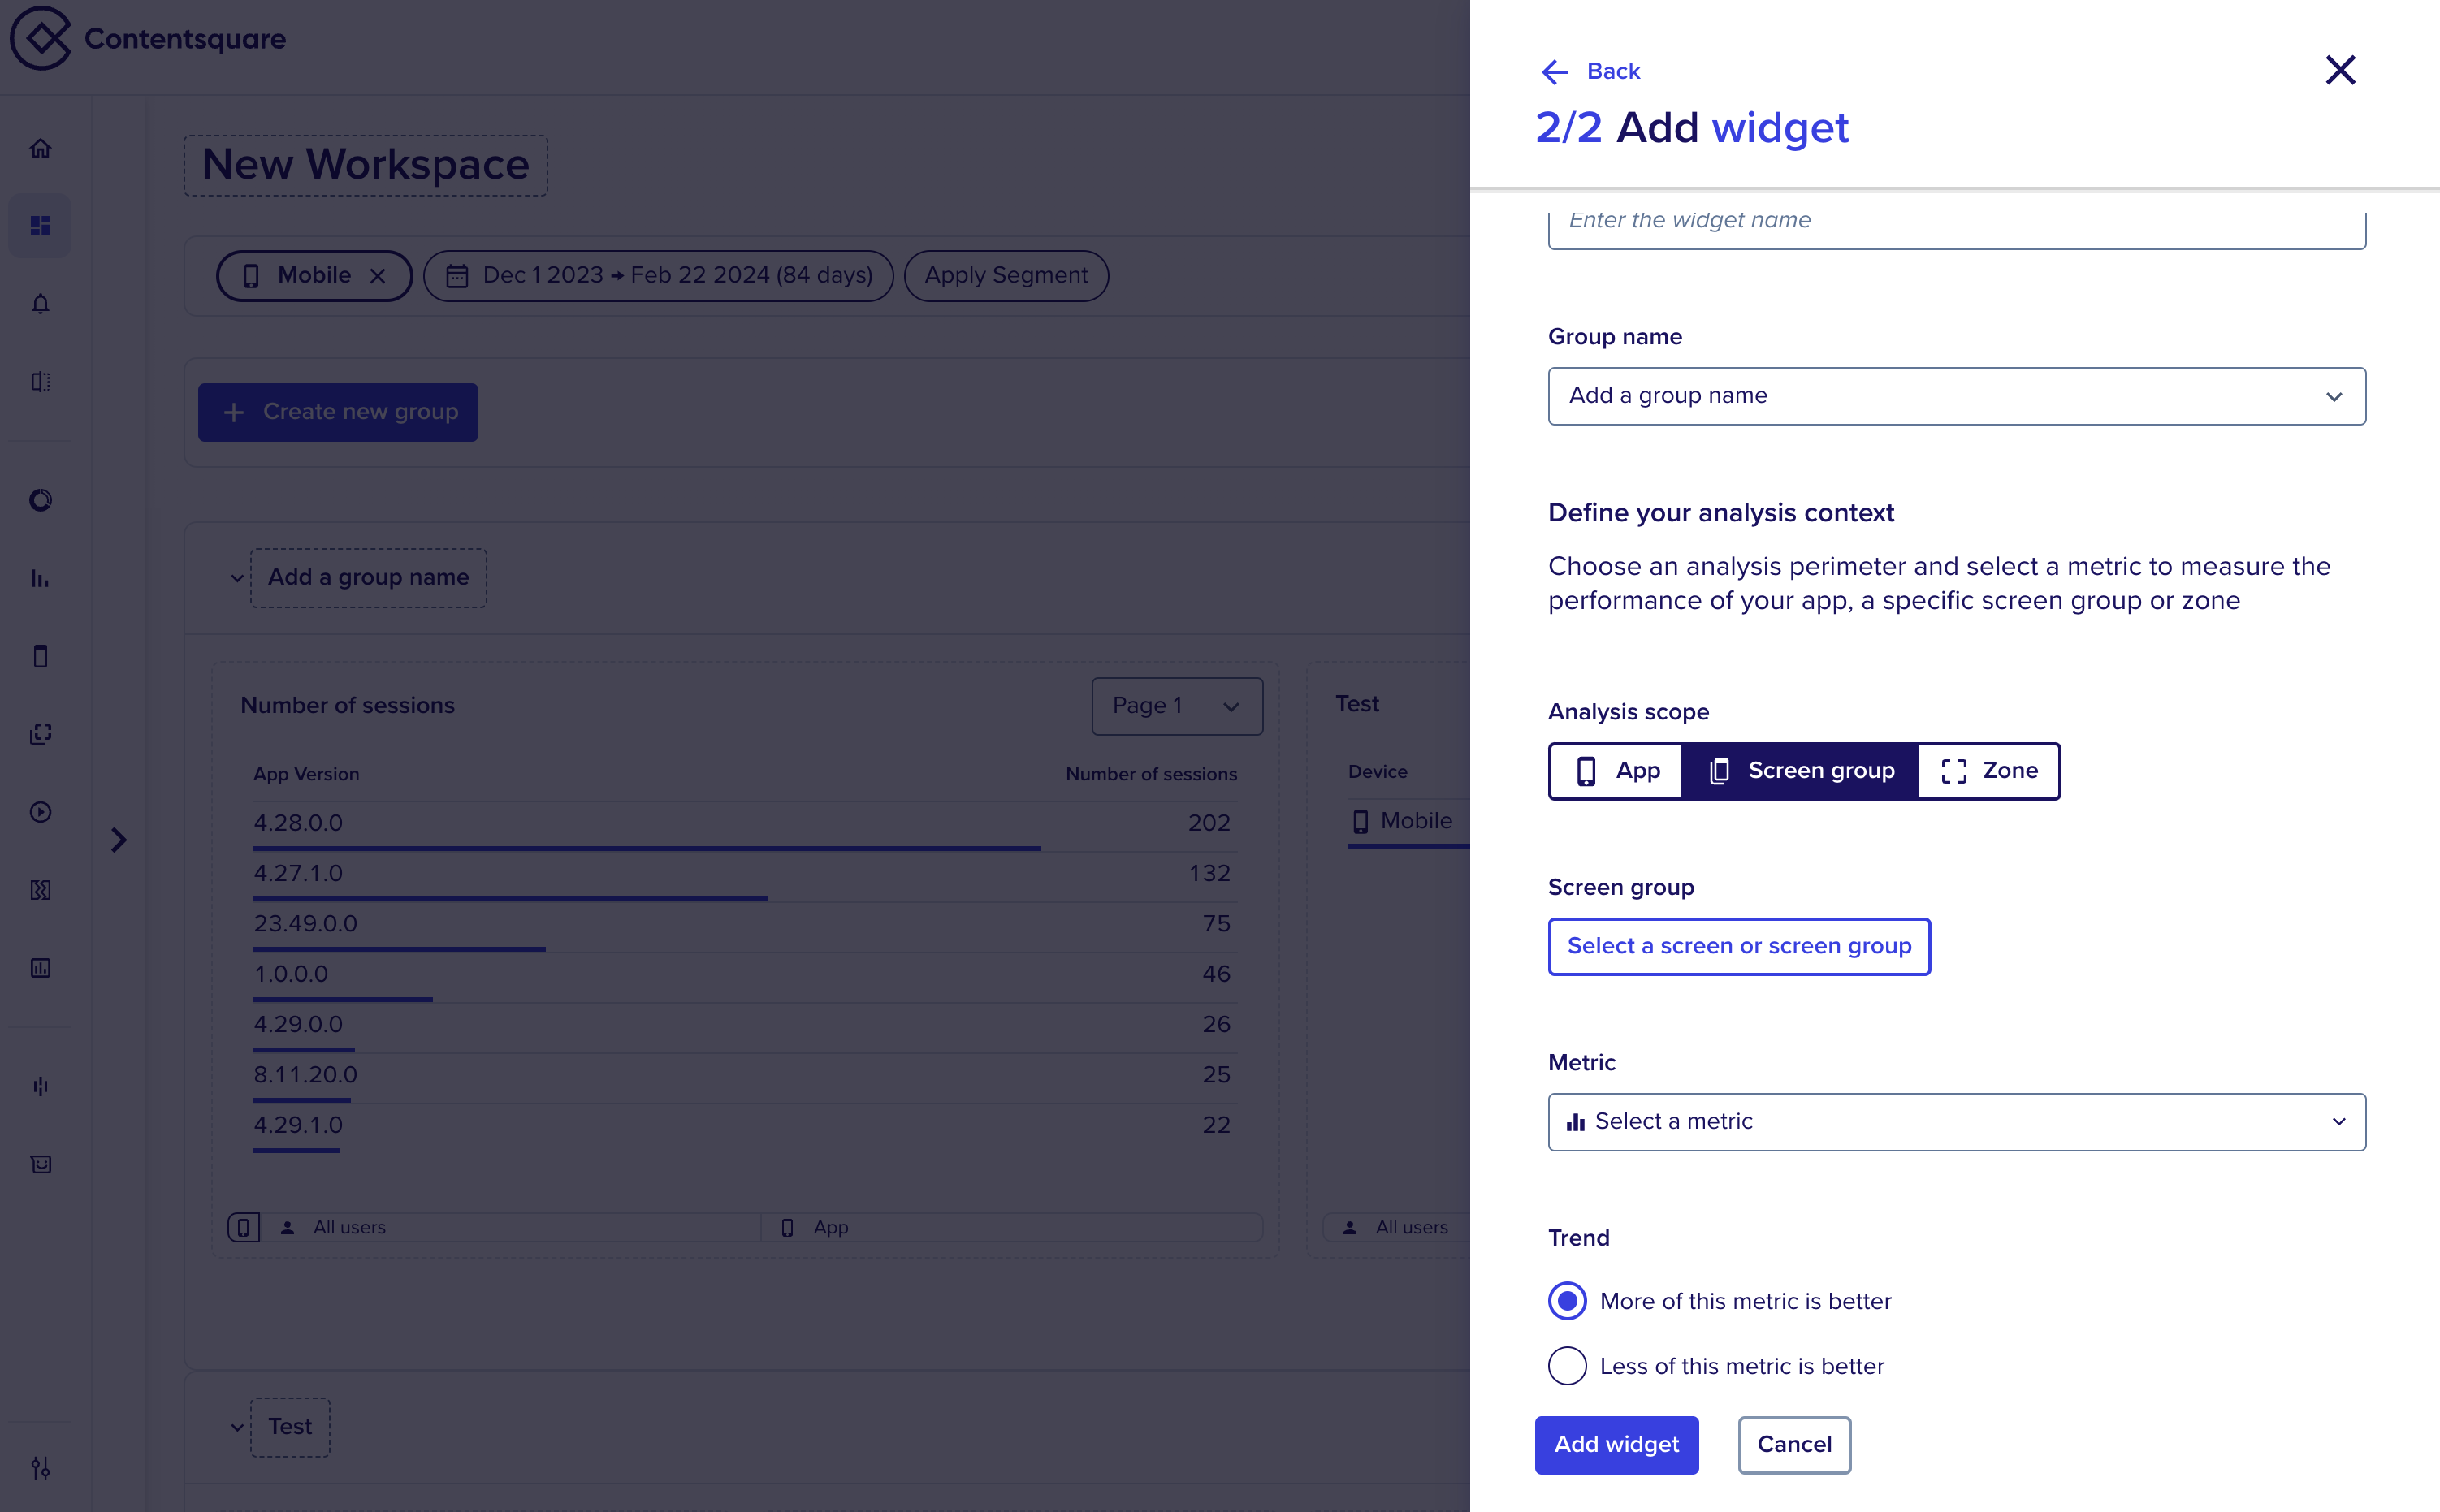Viewport: 2440px width, 1512px height.
Task: Click the Mobile device filter chip
Action: click(x=314, y=276)
